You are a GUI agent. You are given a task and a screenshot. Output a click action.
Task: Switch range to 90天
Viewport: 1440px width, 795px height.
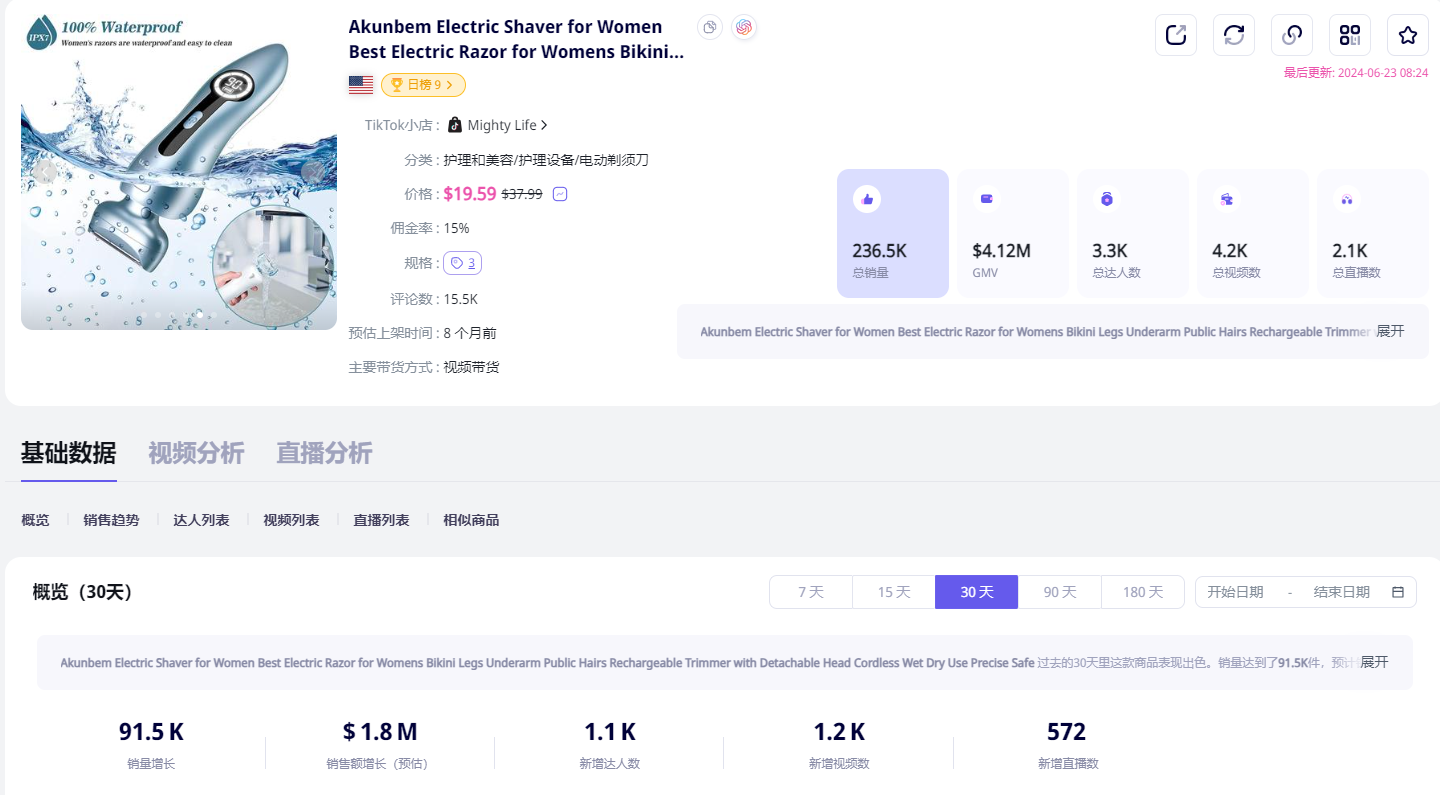1059,592
